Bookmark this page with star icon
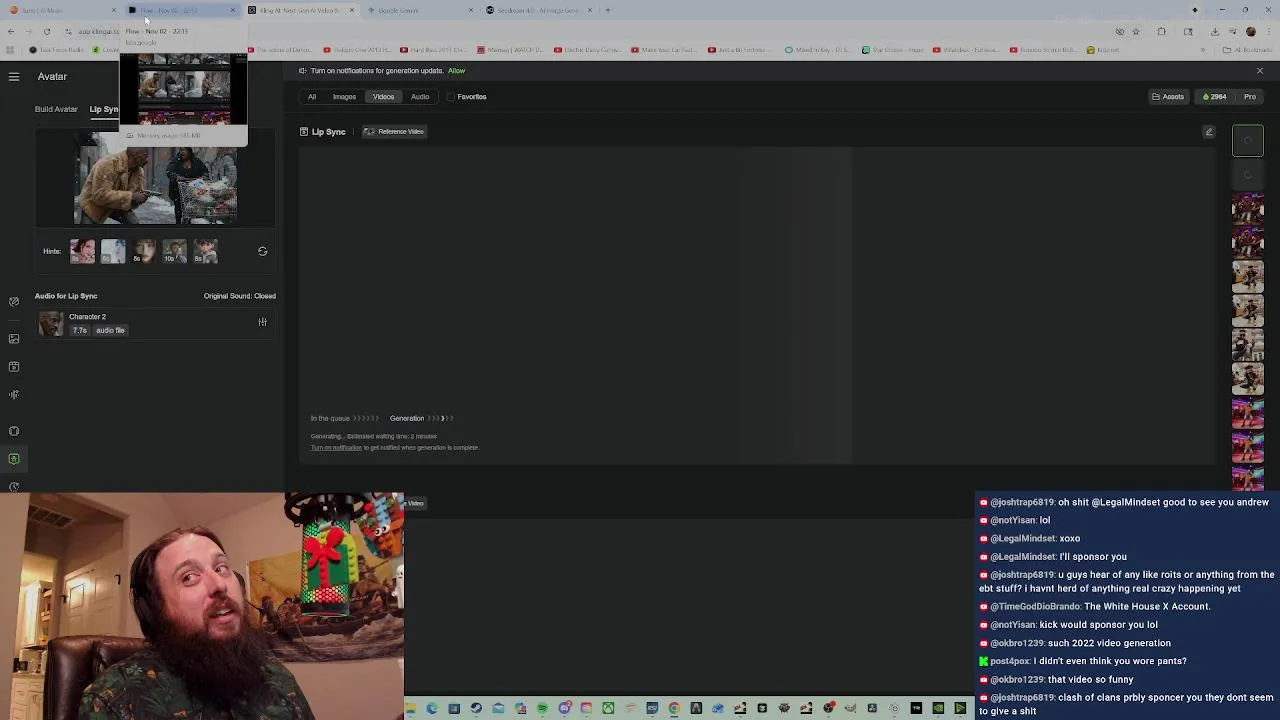1280x720 pixels. pos(1135,32)
